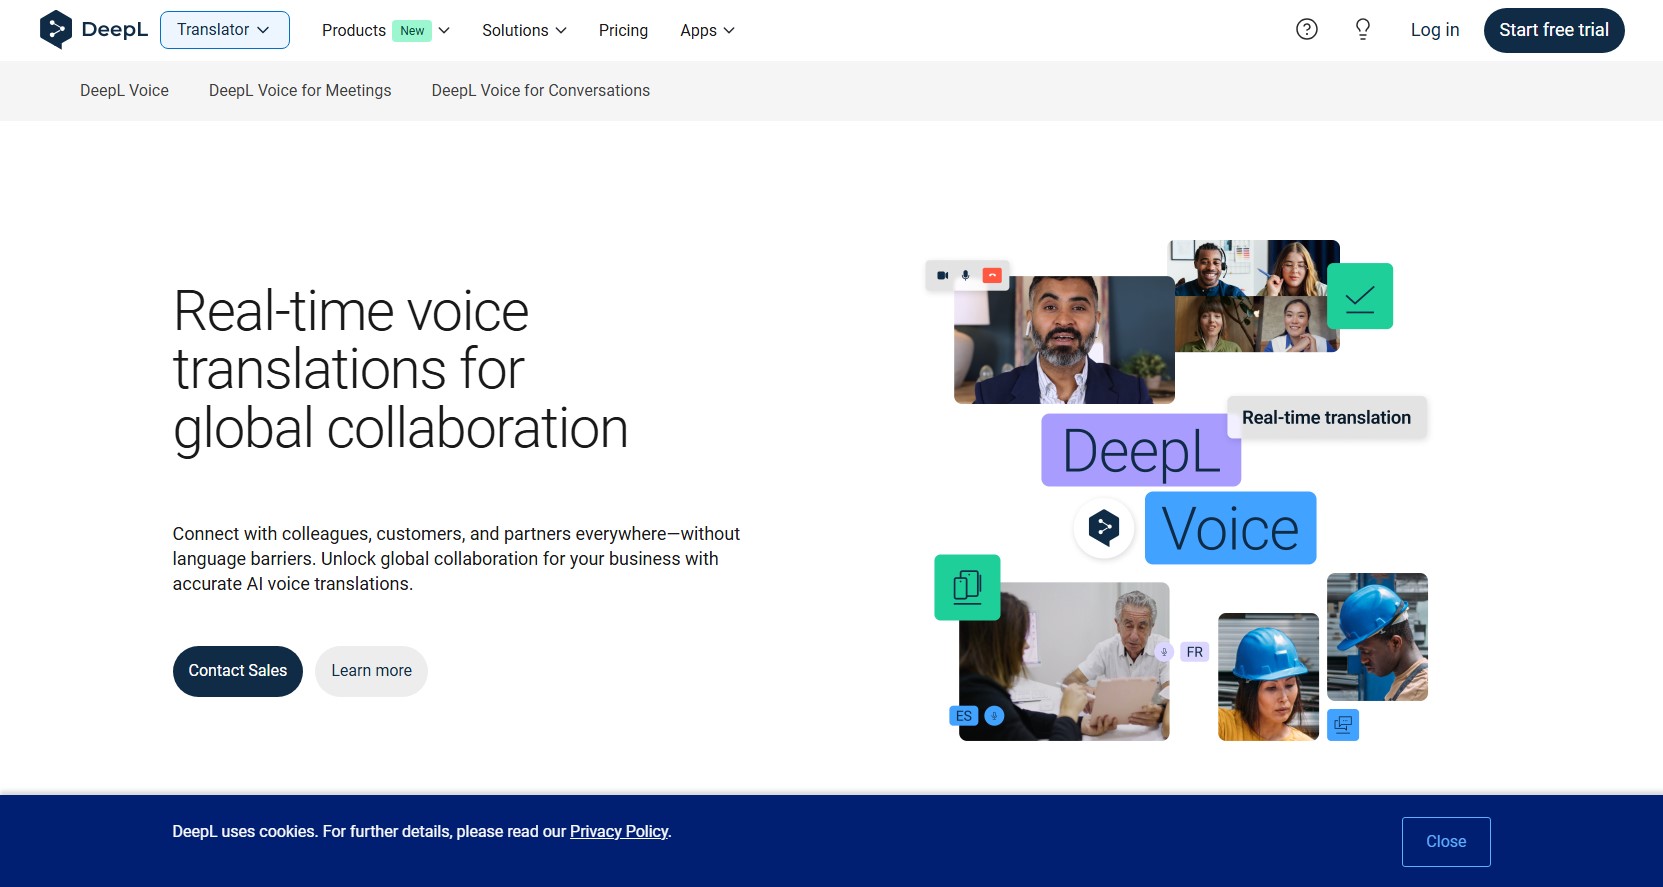Click the green mobile devices icon
The height and width of the screenshot is (887, 1663).
[967, 587]
